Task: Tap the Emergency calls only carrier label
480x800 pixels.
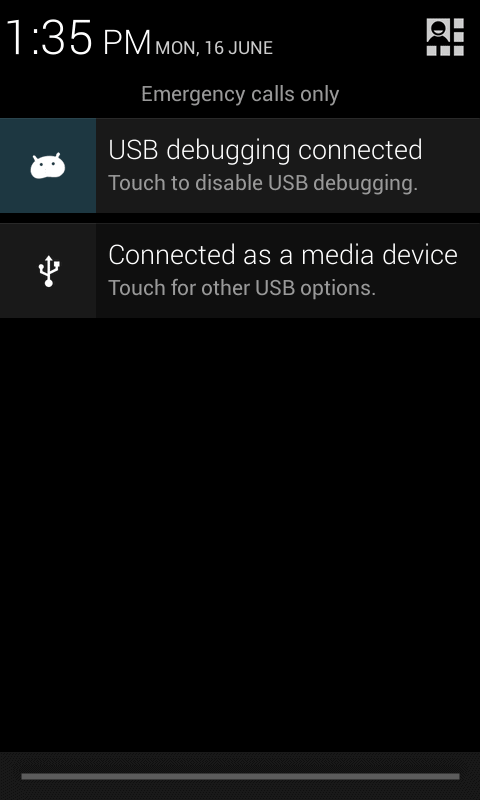Action: 240,94
